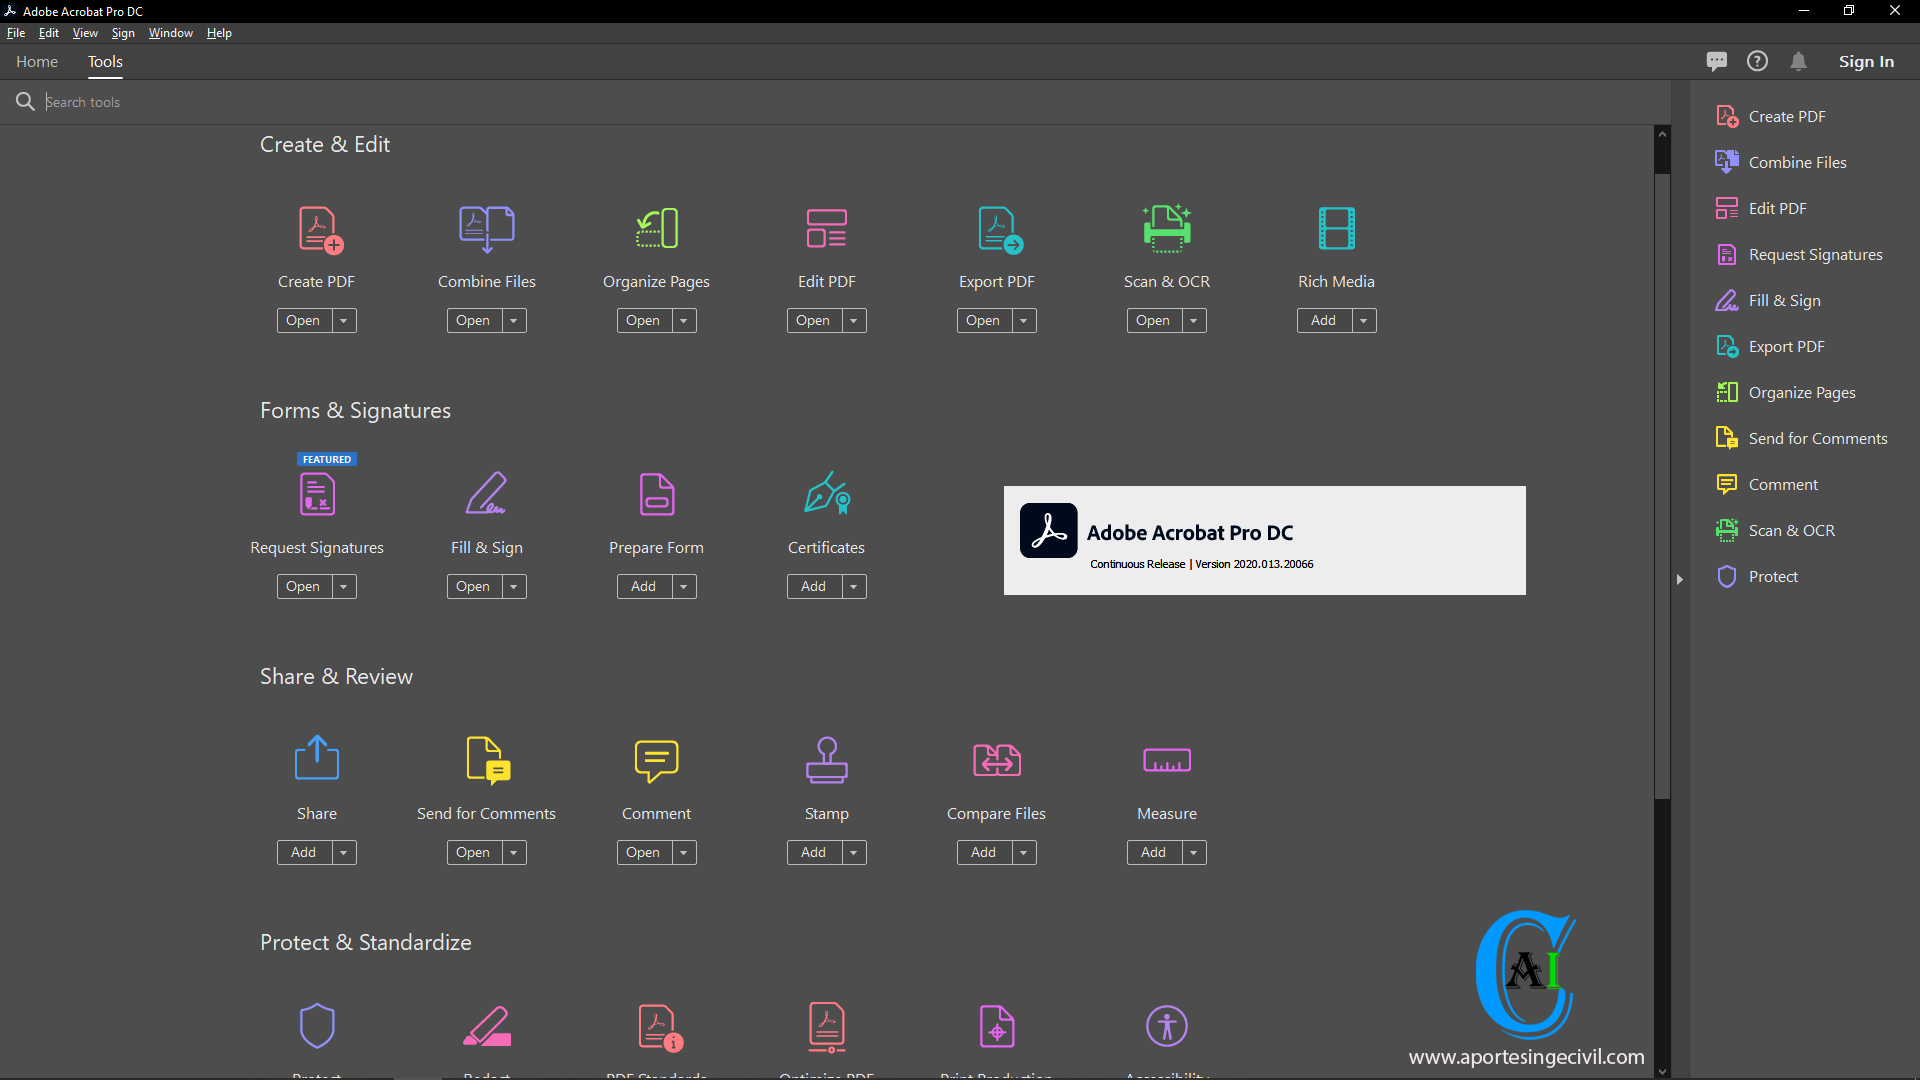1920x1080 pixels.
Task: Click the Help menu item
Action: 220,33
